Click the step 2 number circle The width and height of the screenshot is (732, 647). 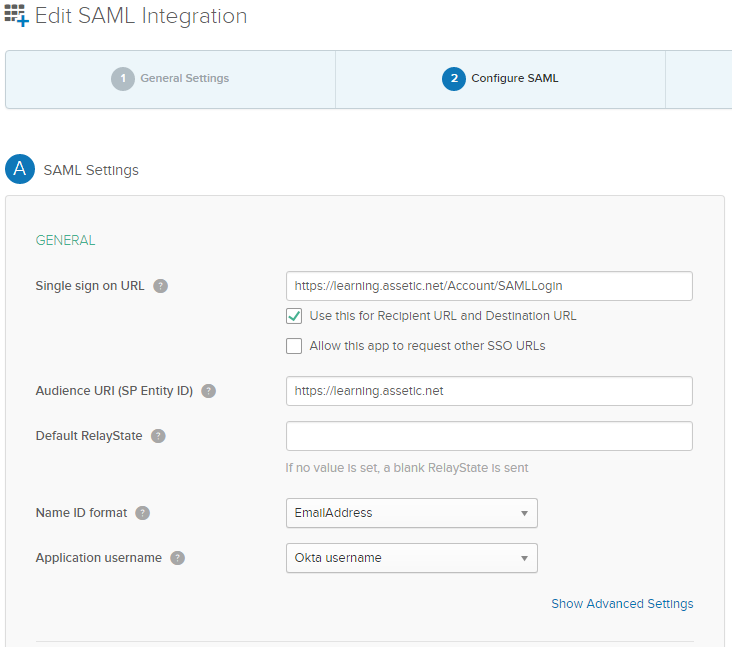click(454, 78)
